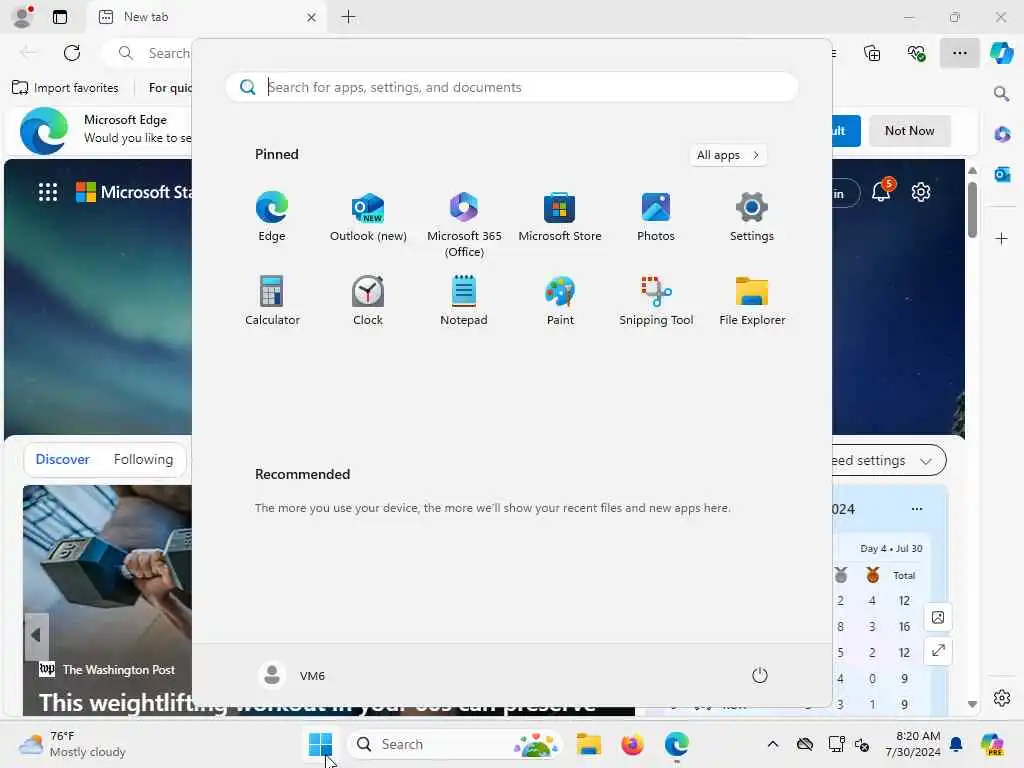Open a new tab in Edge

(349, 17)
